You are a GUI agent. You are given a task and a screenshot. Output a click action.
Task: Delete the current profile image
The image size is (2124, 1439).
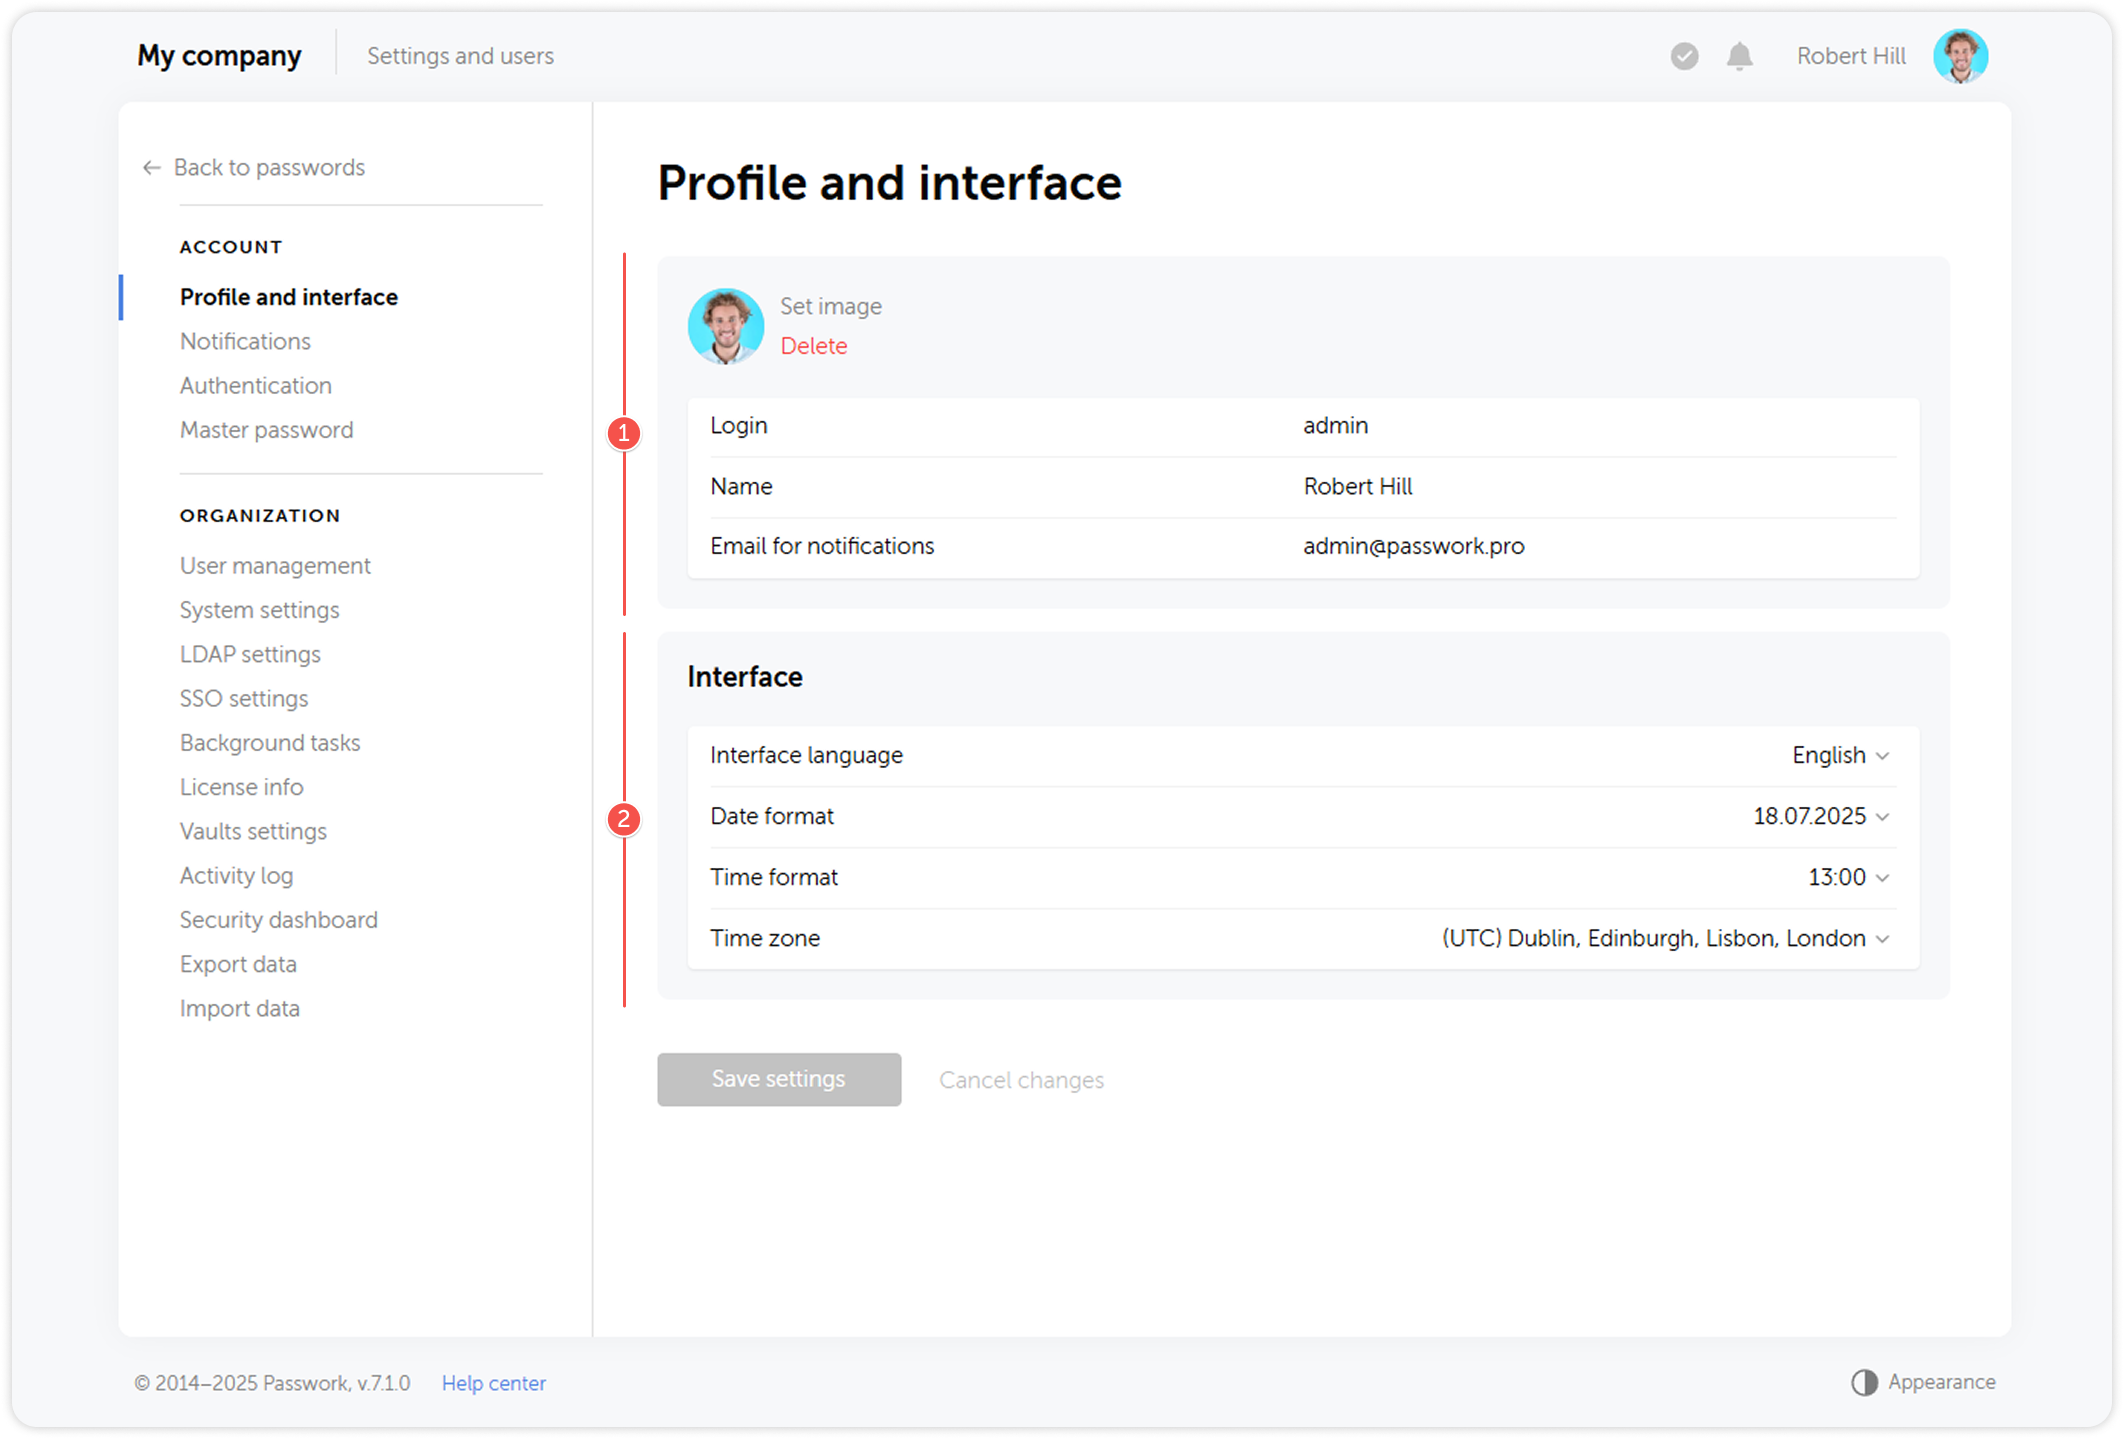[813, 345]
